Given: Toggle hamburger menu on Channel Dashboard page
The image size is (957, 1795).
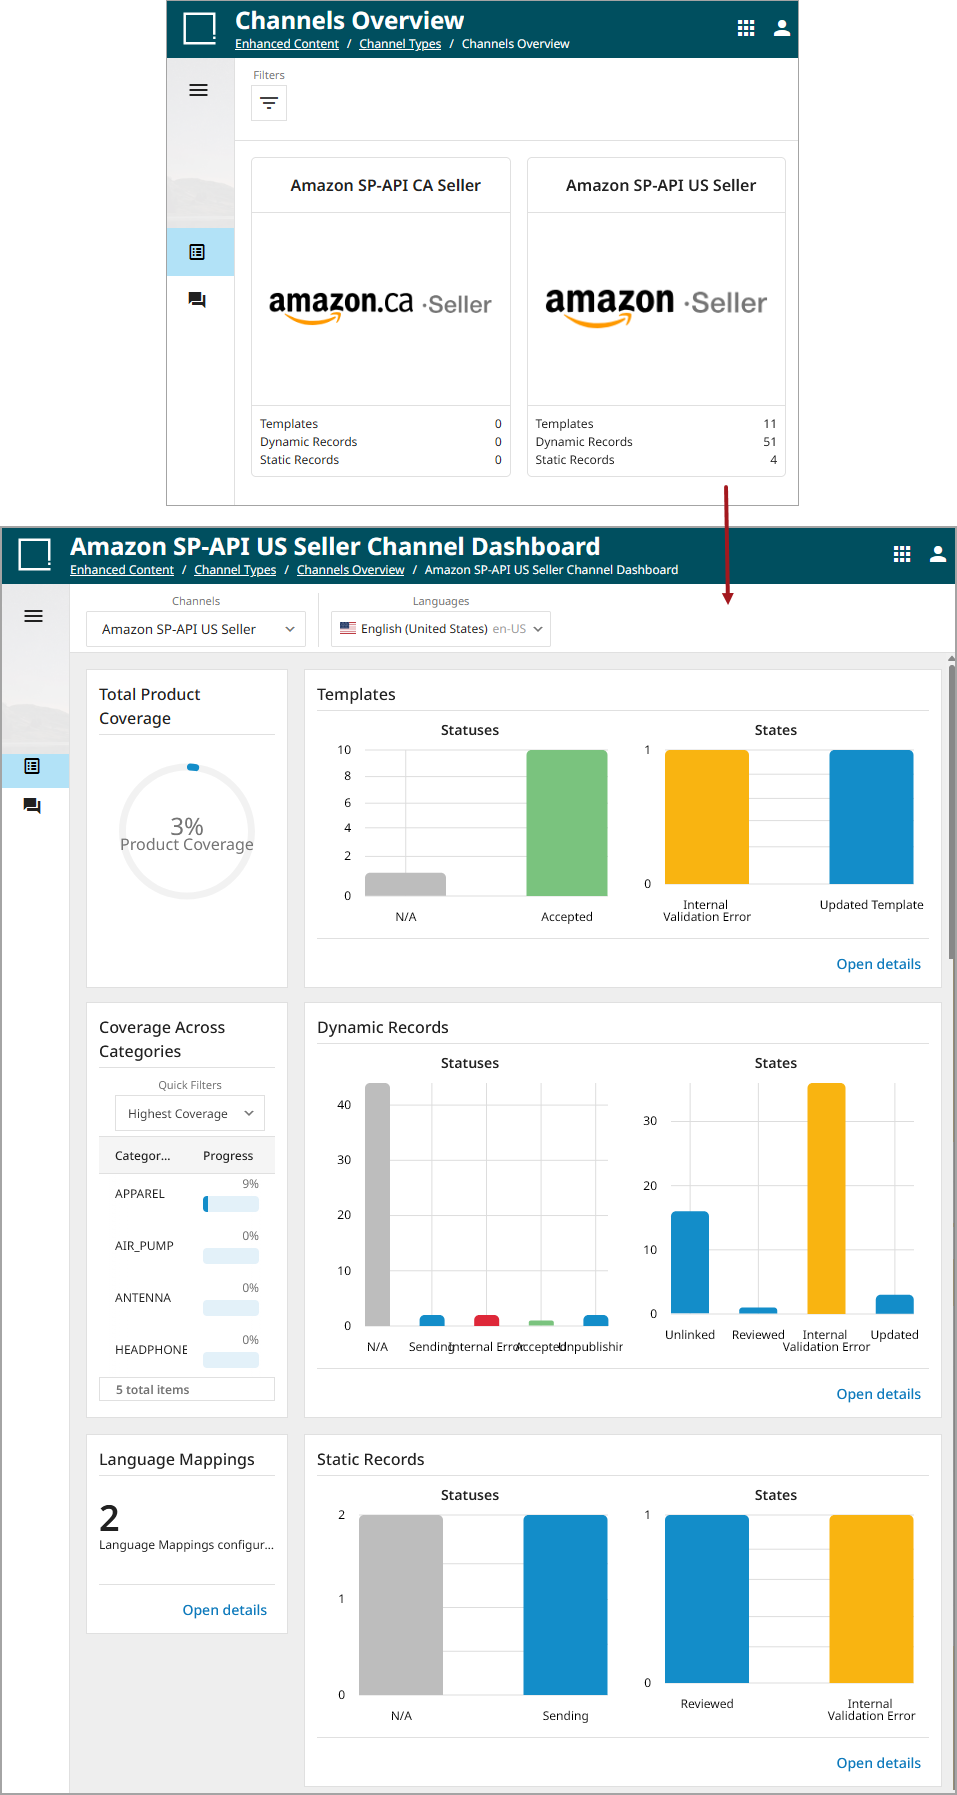Looking at the screenshot, I should click(33, 616).
